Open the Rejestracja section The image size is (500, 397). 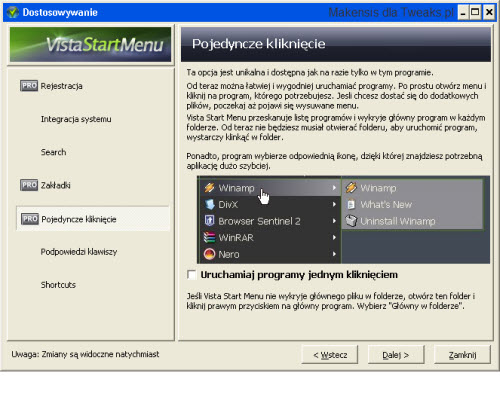61,86
